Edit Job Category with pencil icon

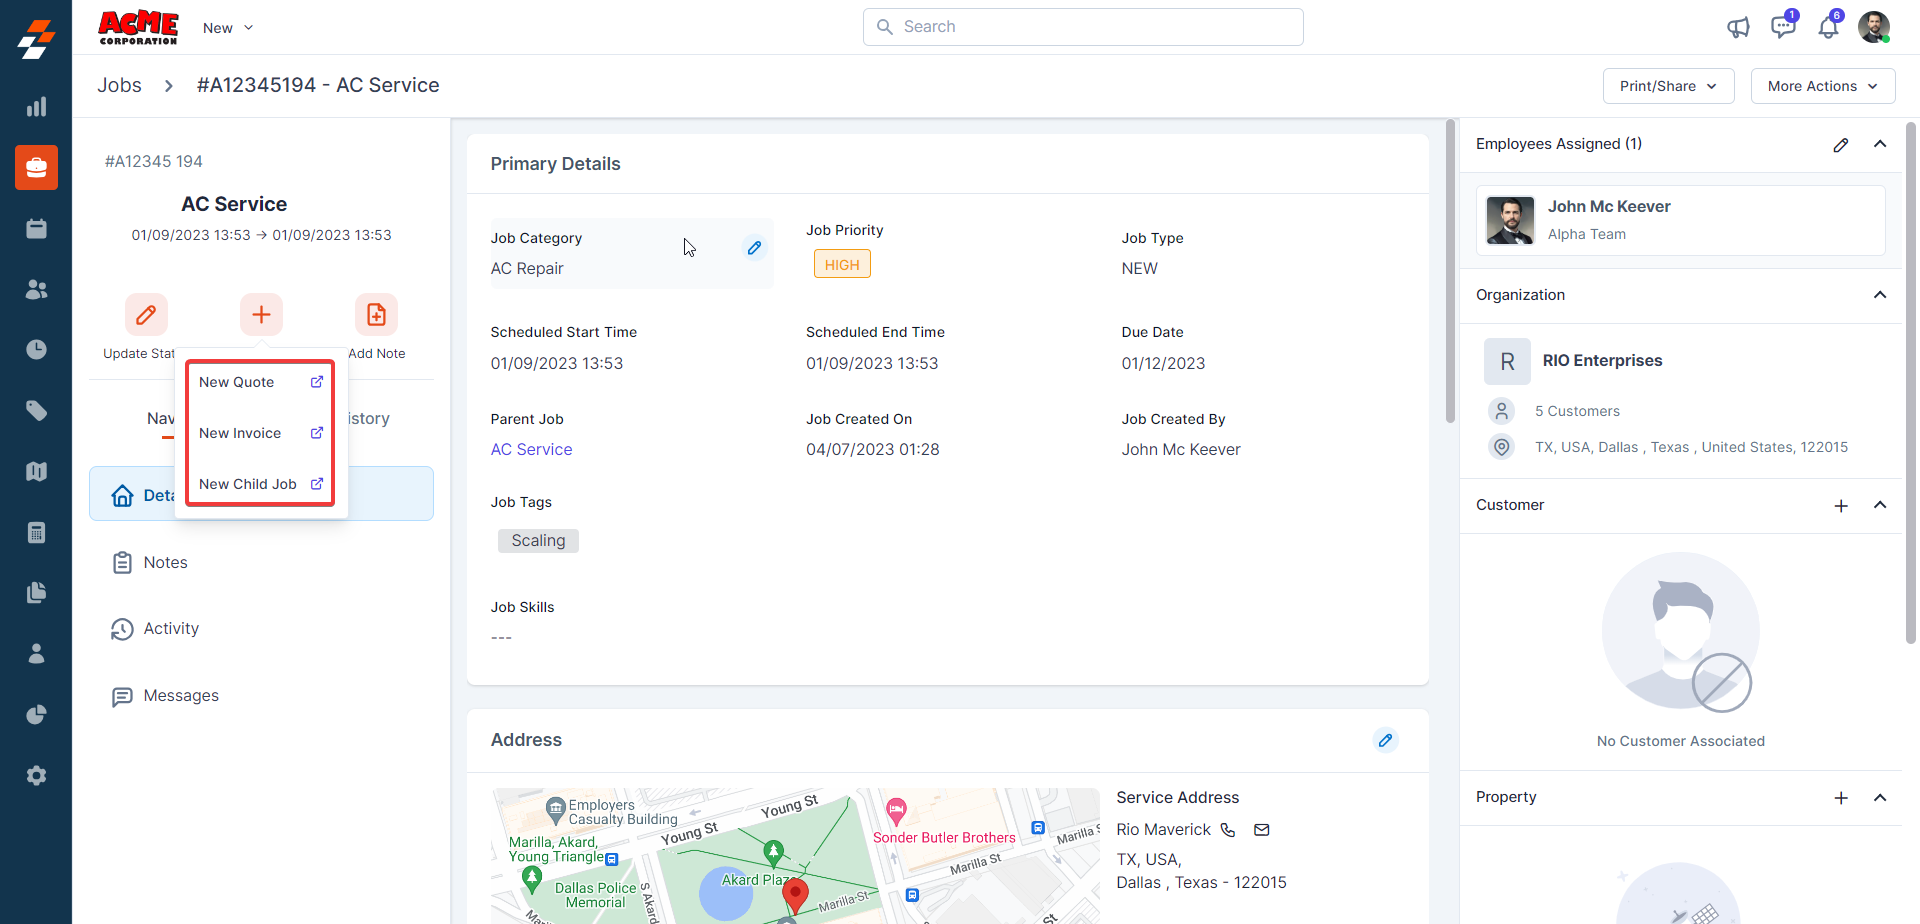(755, 248)
